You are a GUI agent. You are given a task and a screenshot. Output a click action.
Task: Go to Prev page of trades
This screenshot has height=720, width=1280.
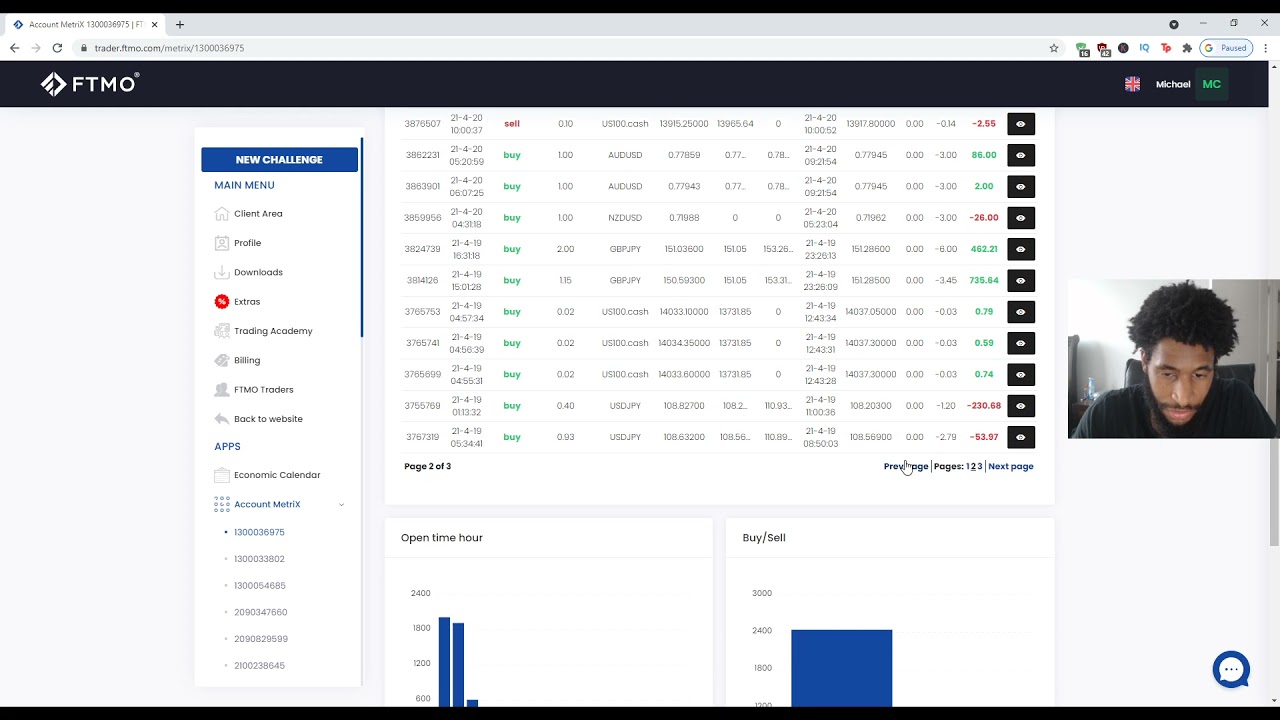coord(906,466)
